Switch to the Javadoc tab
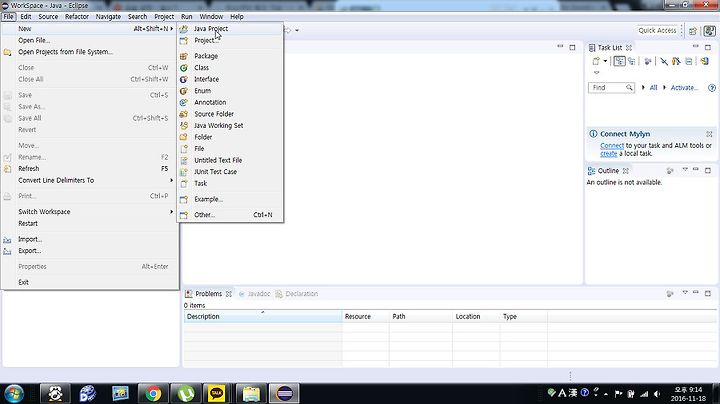The height and width of the screenshot is (404, 720). pyautogui.click(x=254, y=294)
